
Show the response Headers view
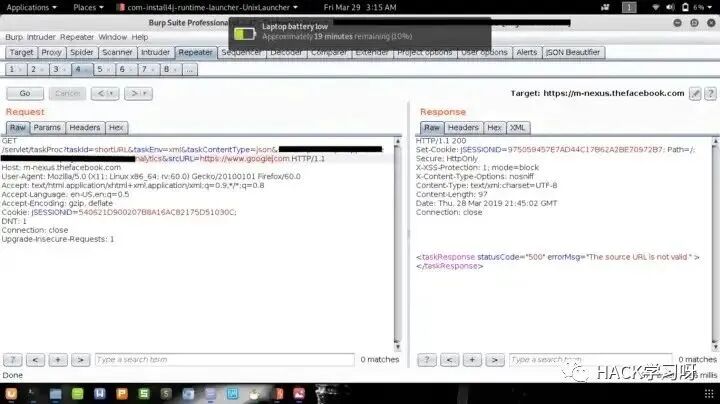point(463,128)
